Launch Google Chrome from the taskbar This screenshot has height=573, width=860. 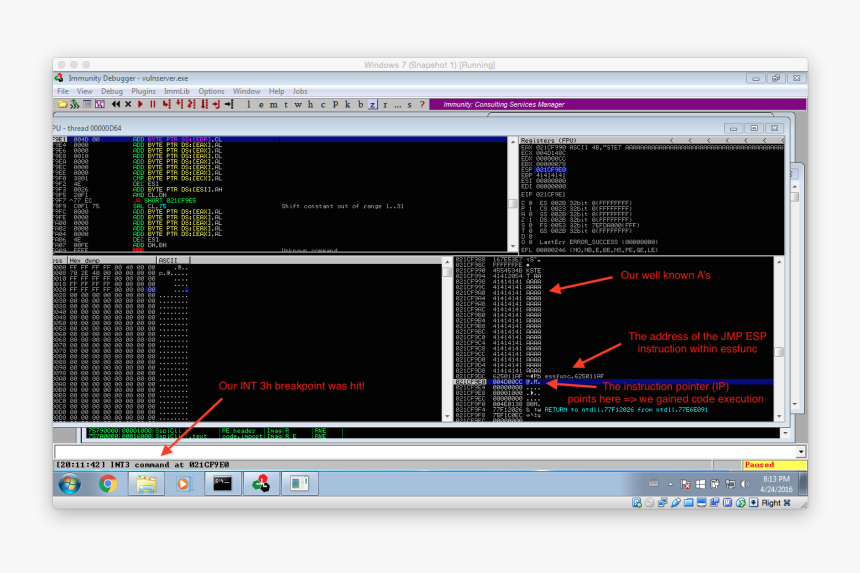click(x=108, y=484)
